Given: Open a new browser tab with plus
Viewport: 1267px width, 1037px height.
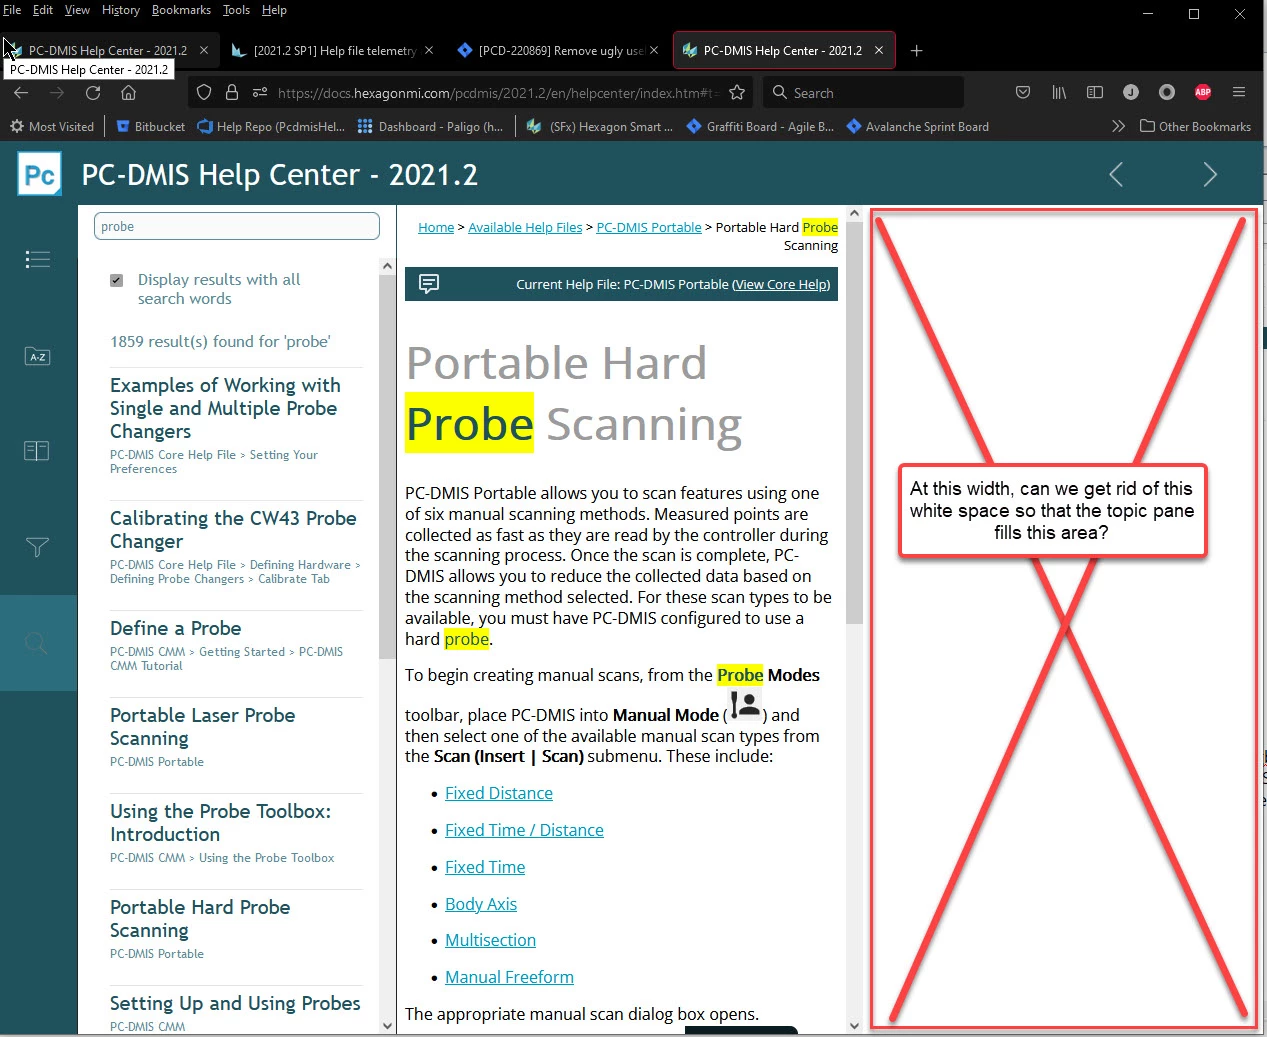Looking at the screenshot, I should [916, 50].
